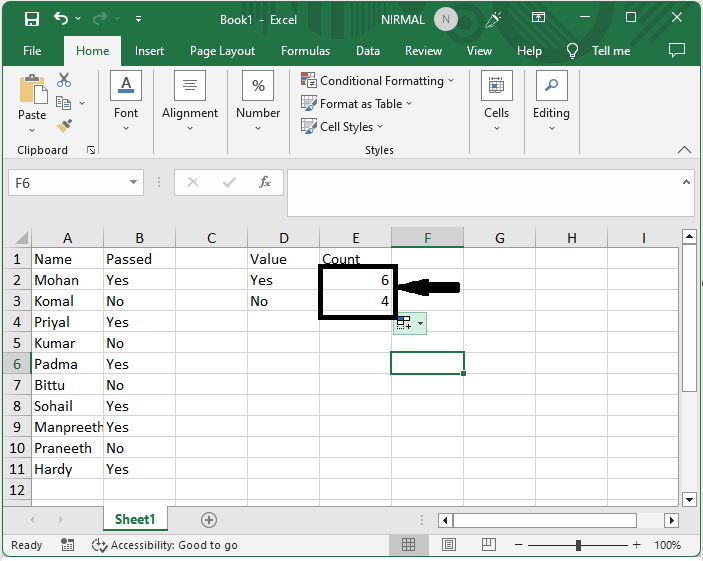This screenshot has height=561, width=703.
Task: Open the File tab
Action: click(x=32, y=51)
